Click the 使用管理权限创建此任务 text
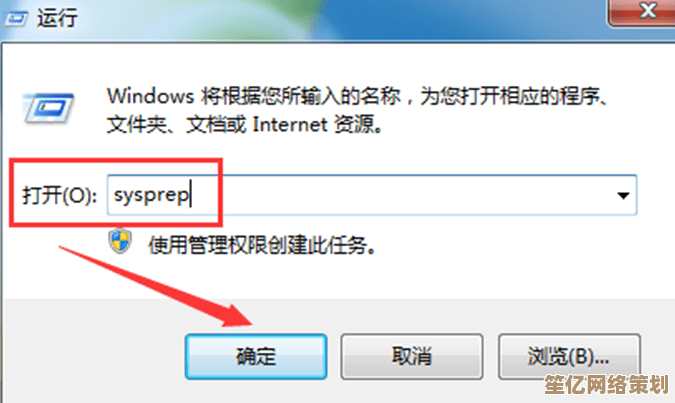 pos(262,245)
